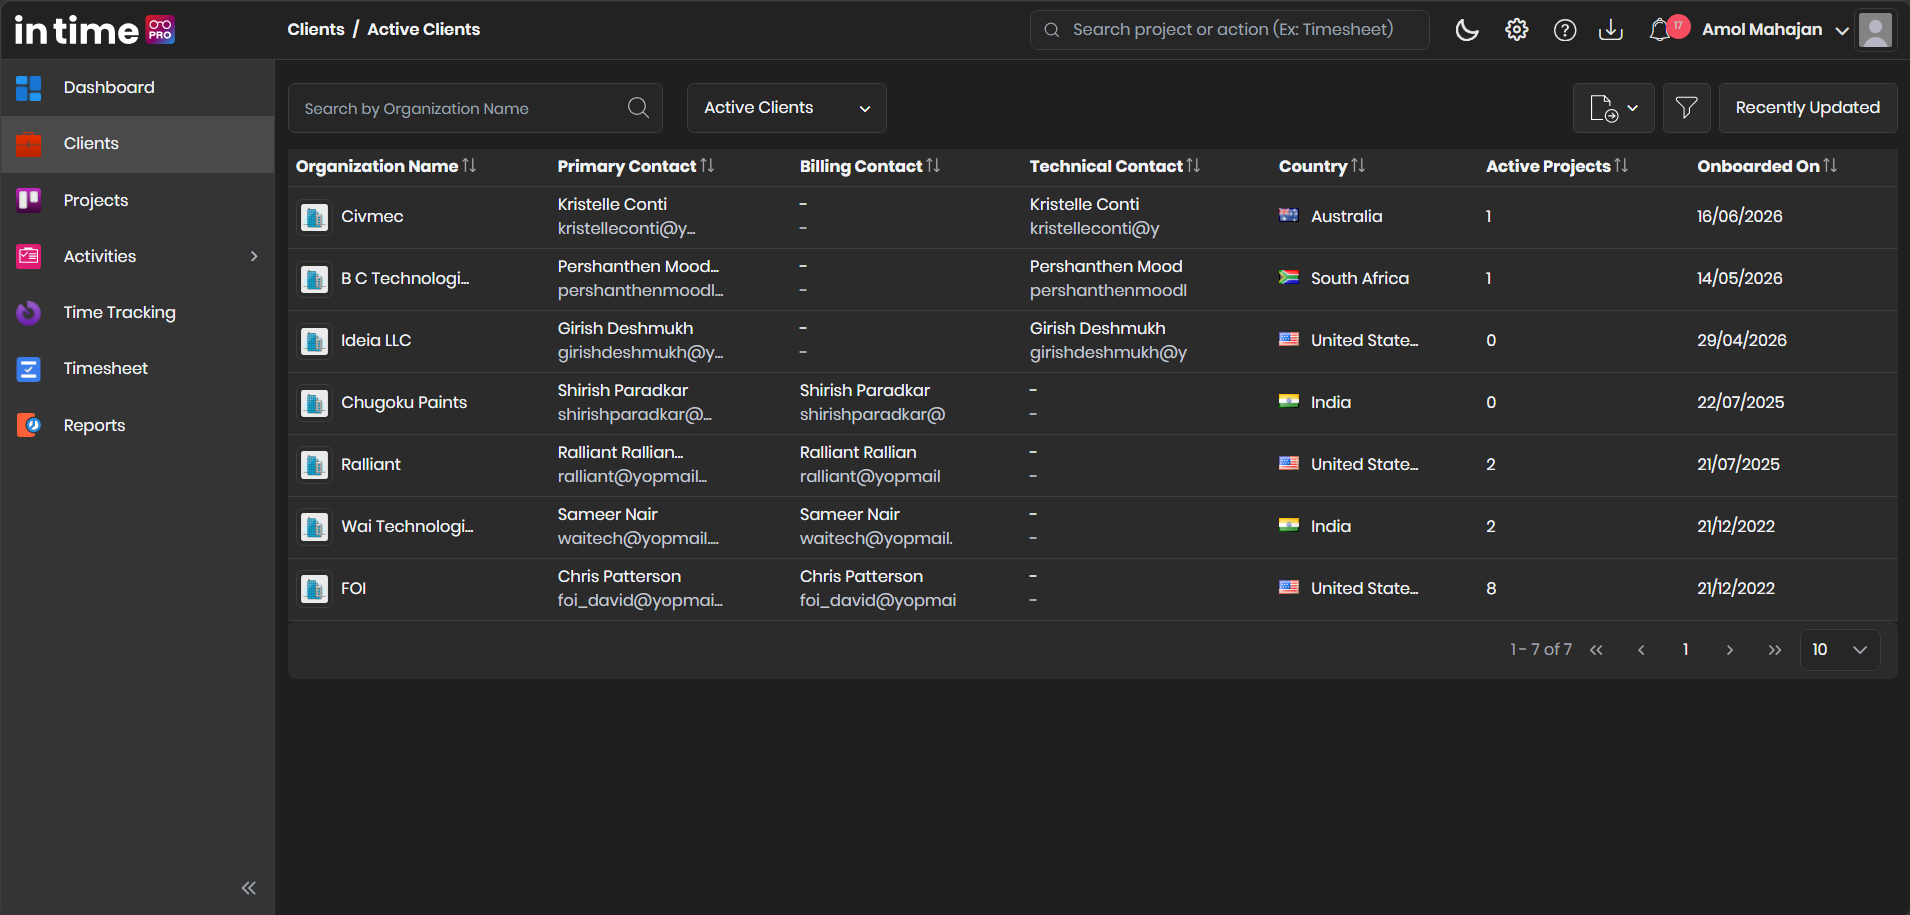Sort by Country column
The width and height of the screenshot is (1910, 915).
click(x=1322, y=166)
